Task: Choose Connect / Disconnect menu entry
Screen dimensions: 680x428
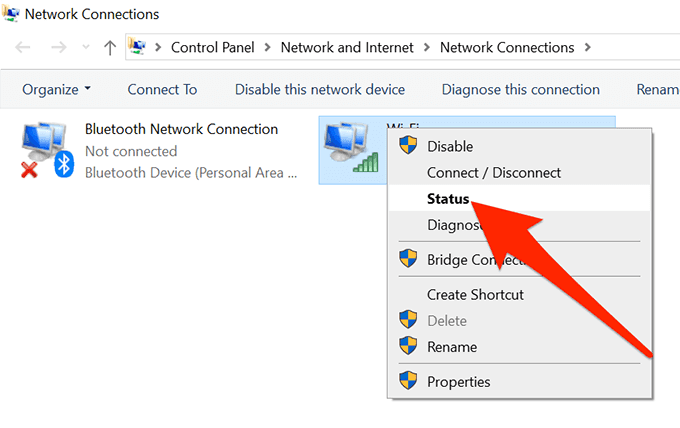Action: 494,172
